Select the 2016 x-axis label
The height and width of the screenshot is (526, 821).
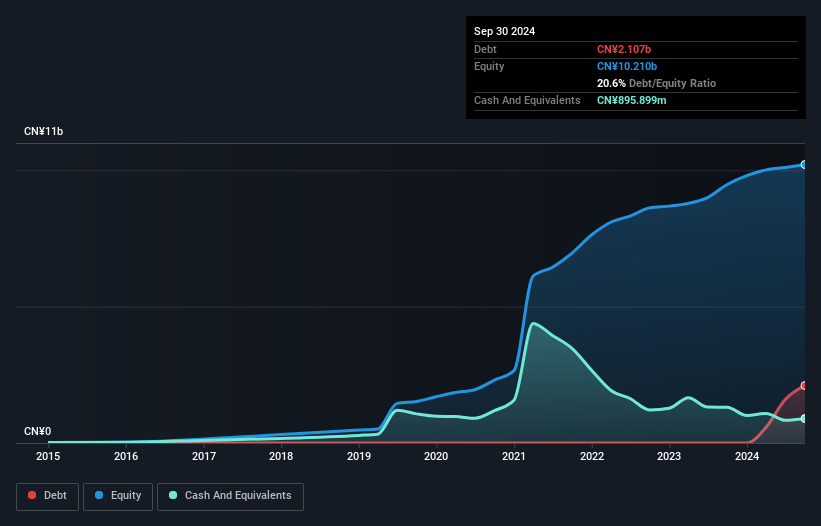click(126, 456)
